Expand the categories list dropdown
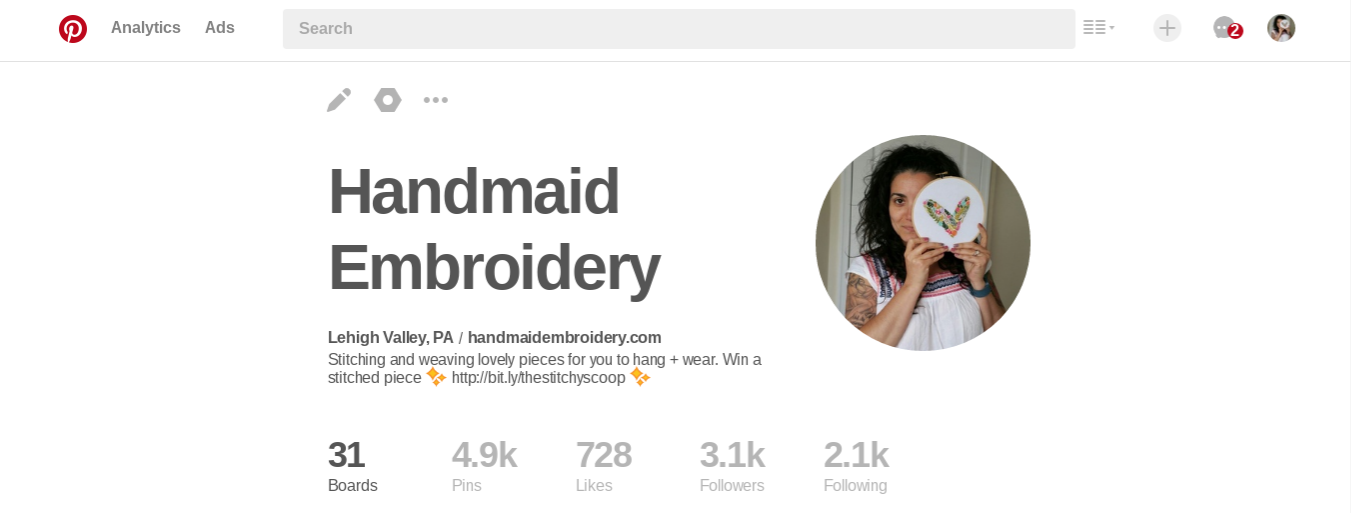Image resolution: width=1351 pixels, height=513 pixels. click(x=1099, y=28)
